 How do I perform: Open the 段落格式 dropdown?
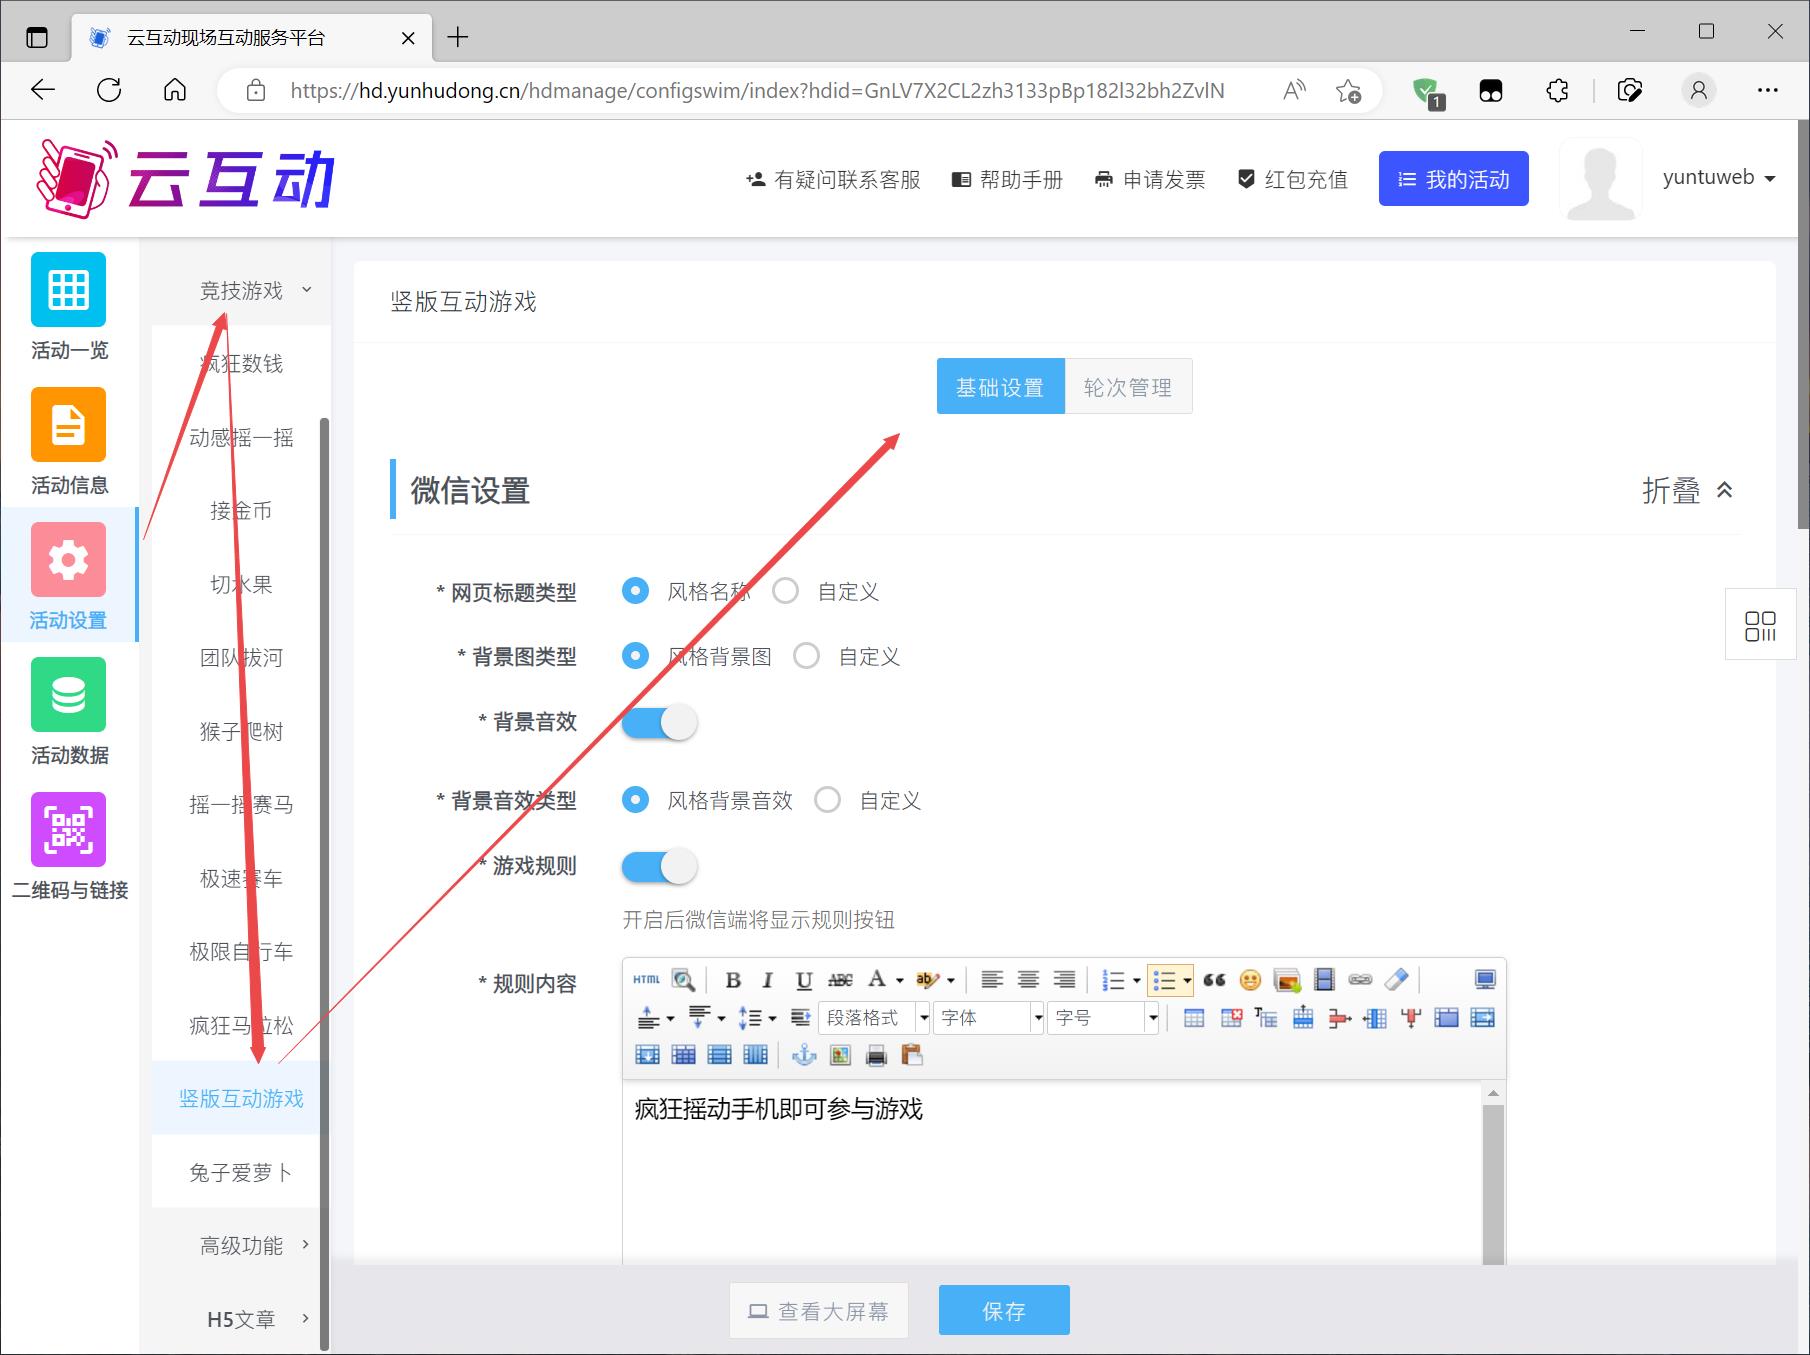pyautogui.click(x=875, y=1018)
